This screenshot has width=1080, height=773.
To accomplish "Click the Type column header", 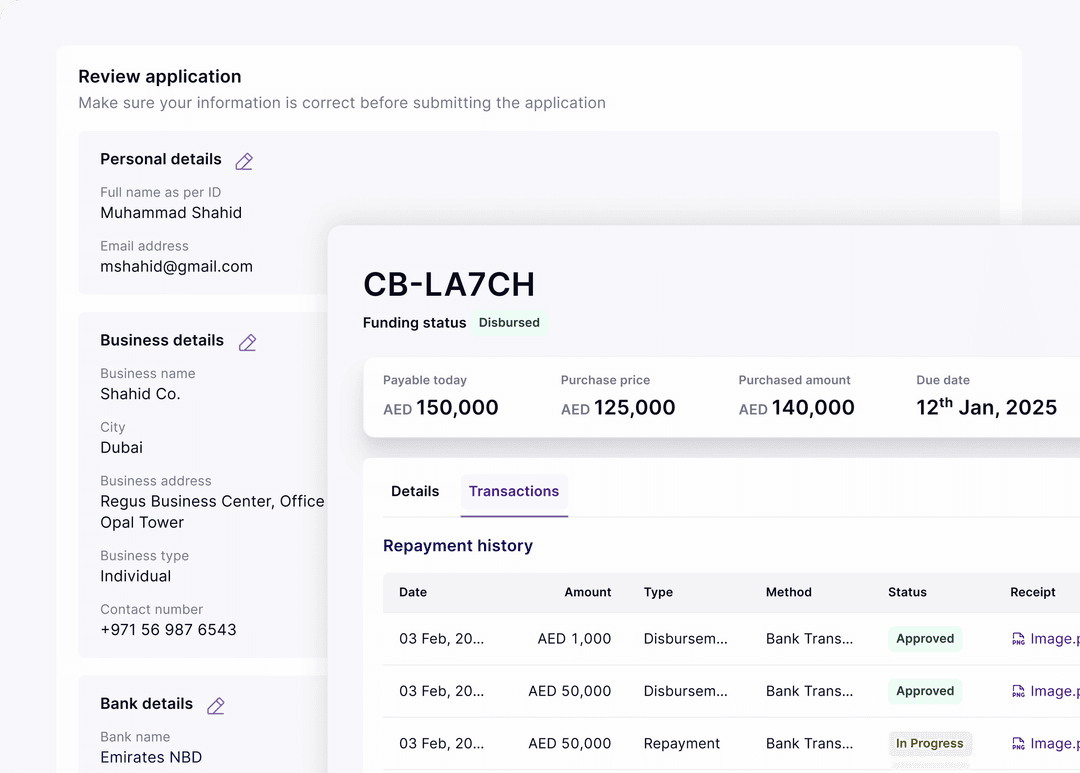I will 658,592.
